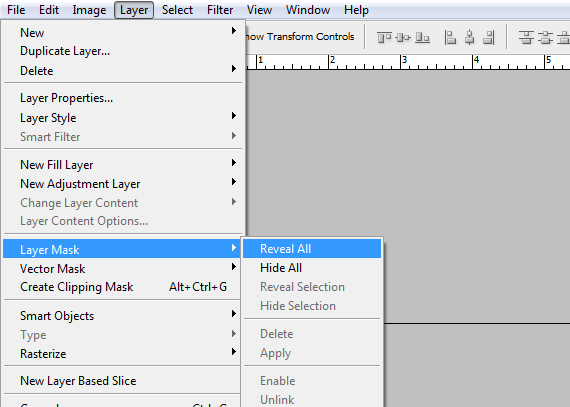
Task: Choose Hide All in Layer Mask submenu
Action: point(312,268)
